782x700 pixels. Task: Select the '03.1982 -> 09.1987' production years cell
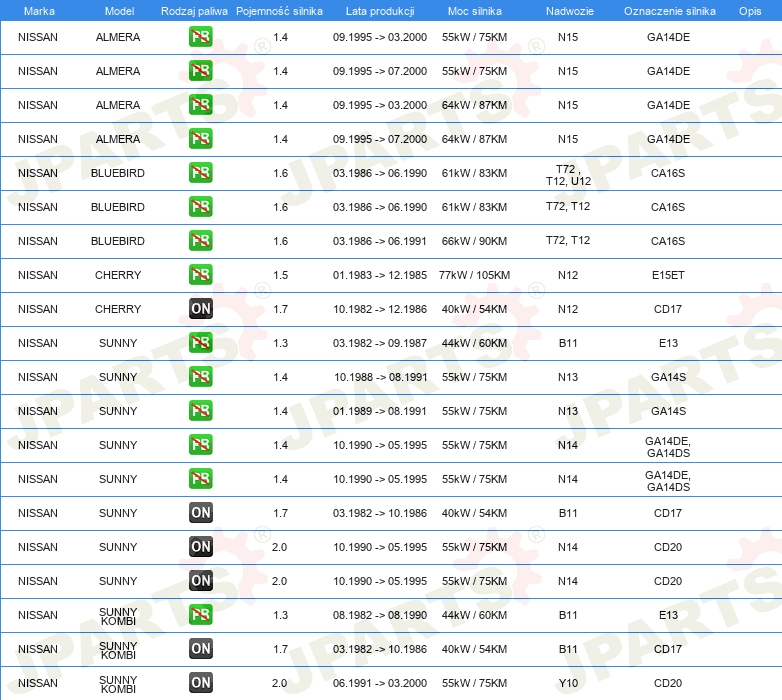pos(380,343)
